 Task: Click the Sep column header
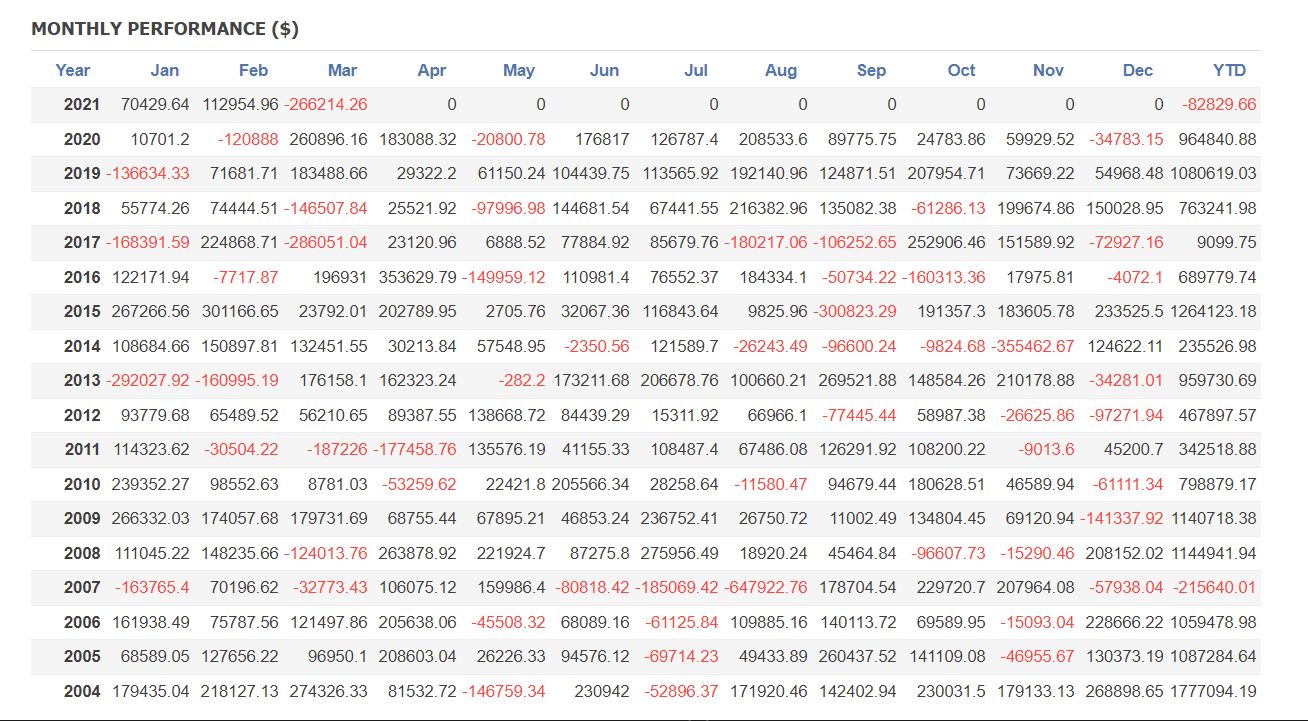click(871, 70)
